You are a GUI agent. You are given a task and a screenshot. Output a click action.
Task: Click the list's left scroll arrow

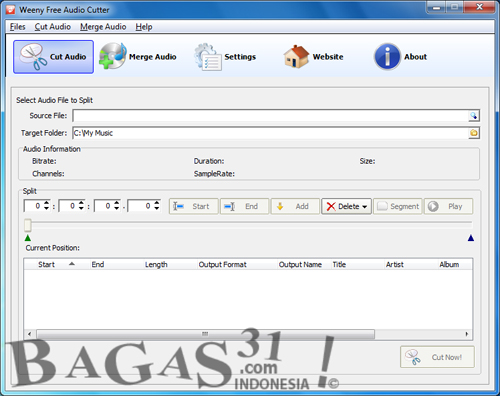tap(30, 334)
